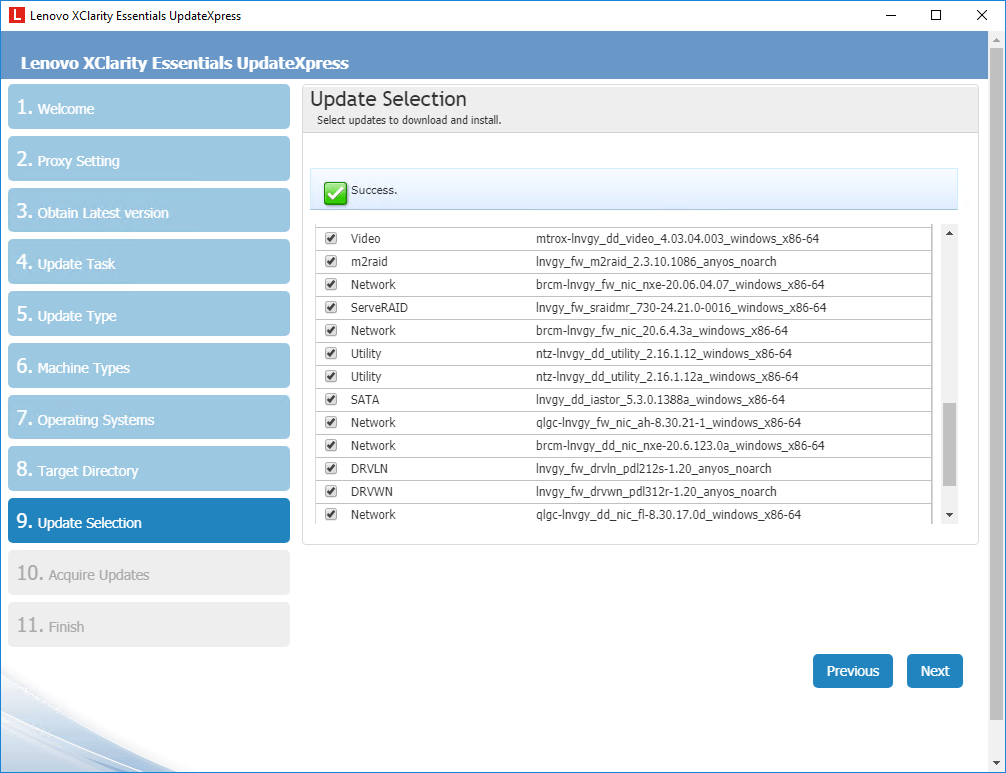Toggle the qlgc nic_ah-8.30.21-1 Network checkbox
The height and width of the screenshot is (773, 1006).
[331, 422]
